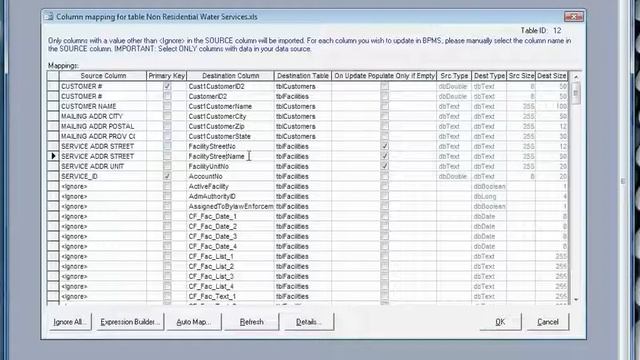Open source dropdown for SERVICE_ID cell

[103, 176]
